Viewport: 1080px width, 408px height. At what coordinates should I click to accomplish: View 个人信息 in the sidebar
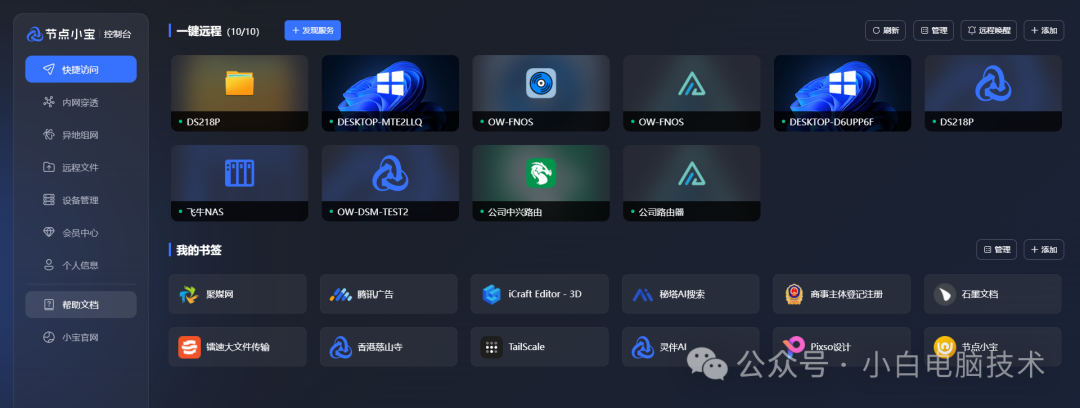(x=81, y=265)
